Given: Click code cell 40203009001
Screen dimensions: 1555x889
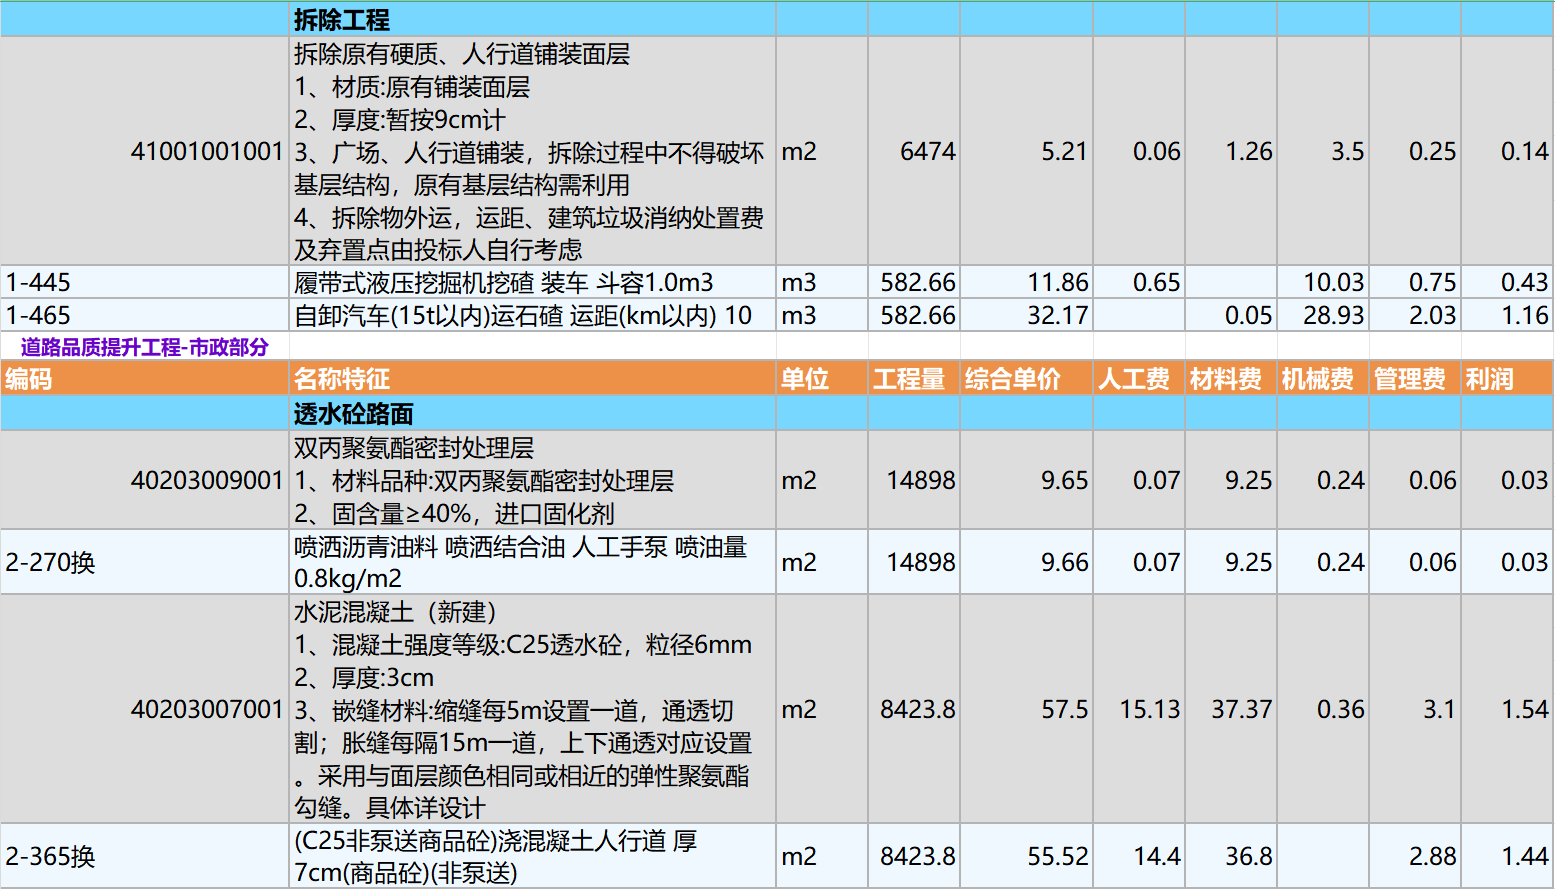Looking at the screenshot, I should 145,480.
